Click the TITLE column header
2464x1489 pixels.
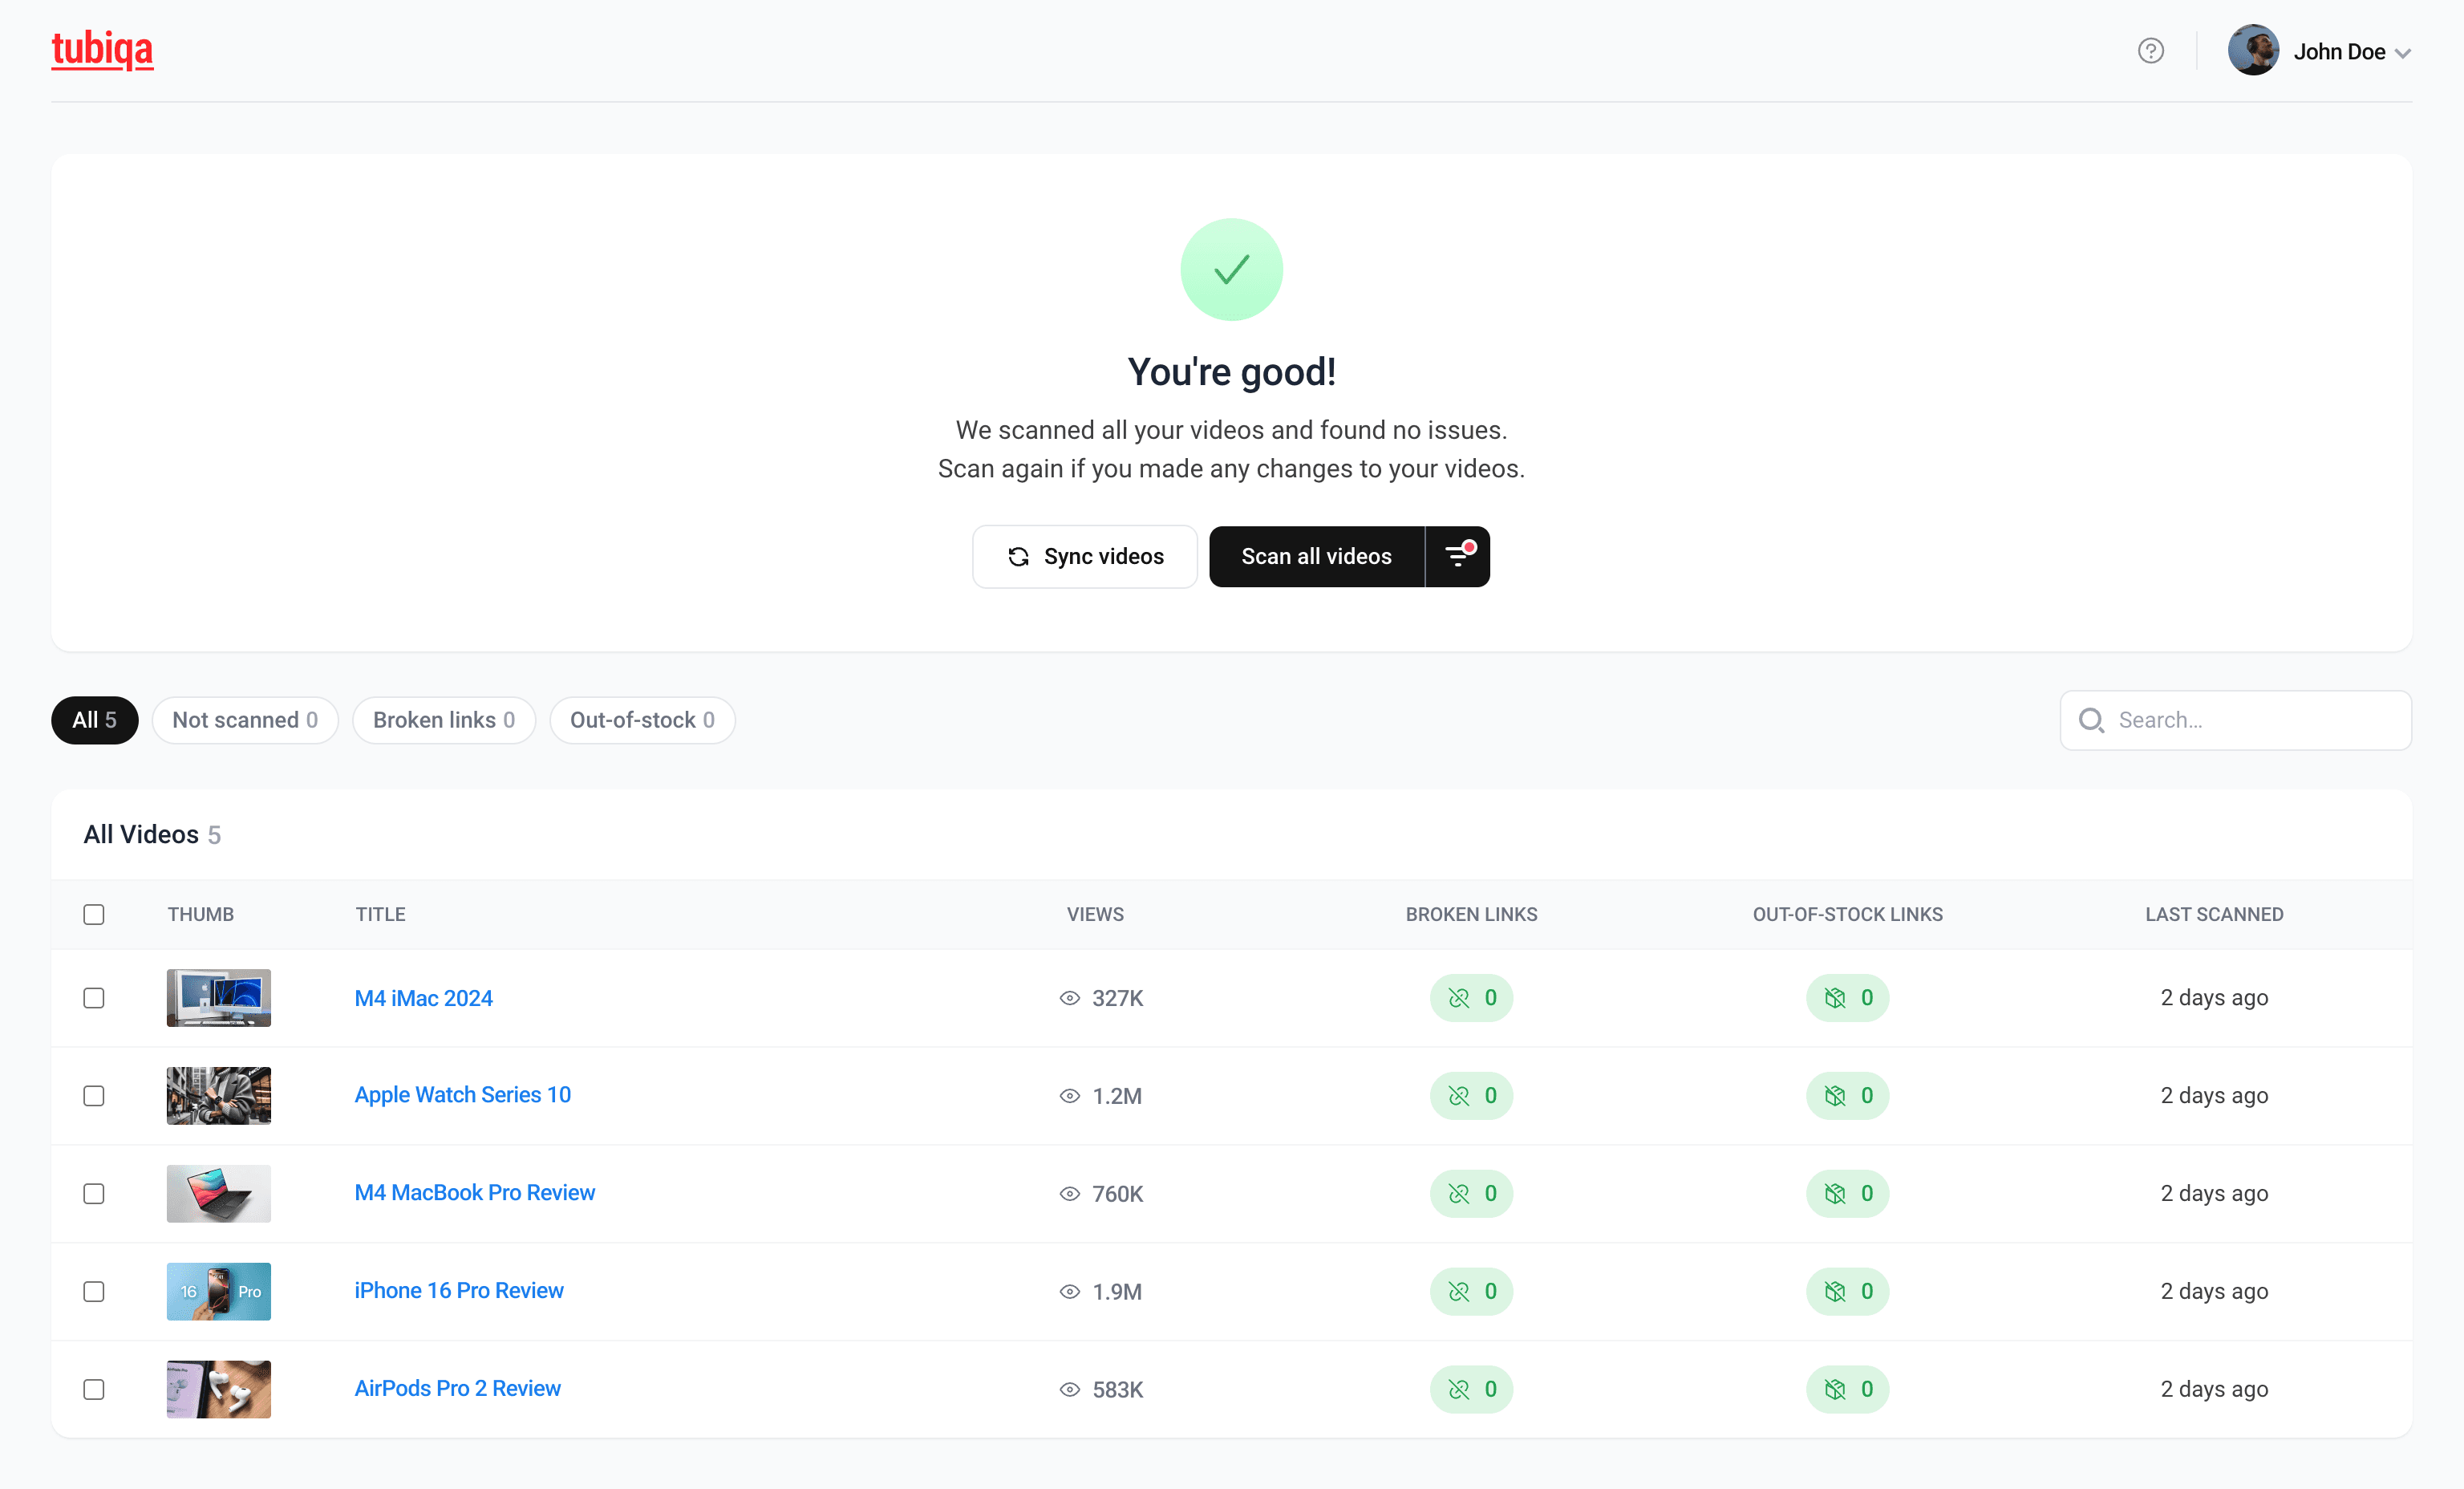(x=381, y=915)
